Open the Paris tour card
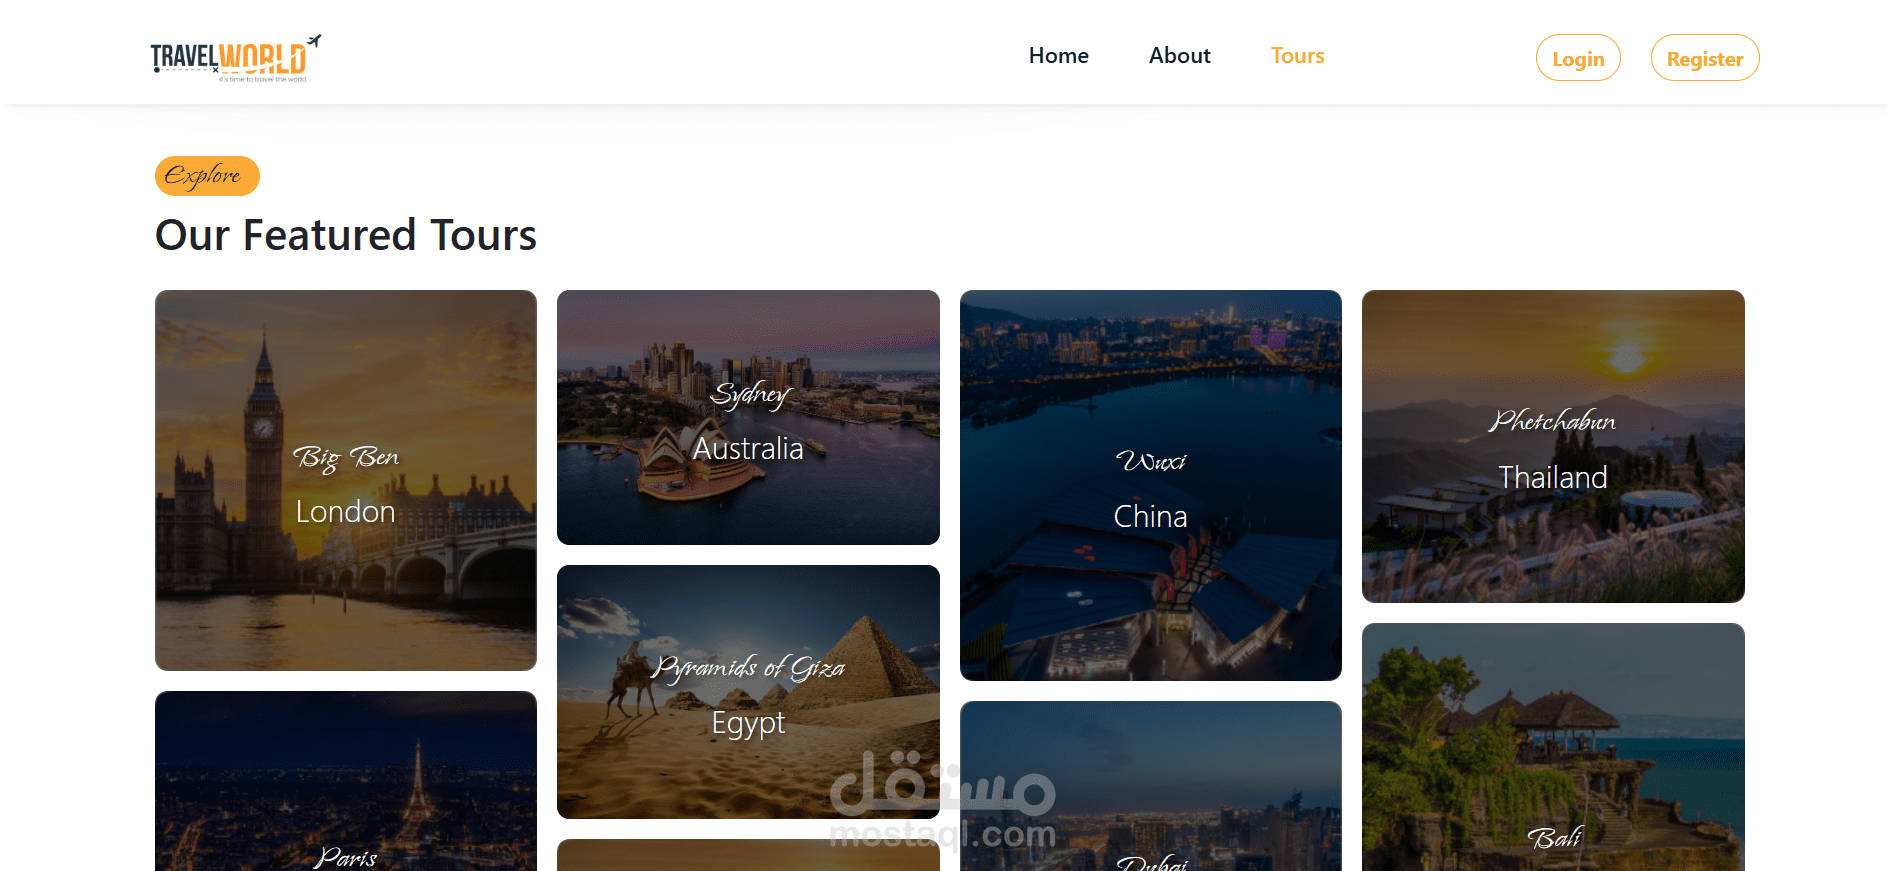Viewport: 1887px width, 871px height. click(x=346, y=781)
